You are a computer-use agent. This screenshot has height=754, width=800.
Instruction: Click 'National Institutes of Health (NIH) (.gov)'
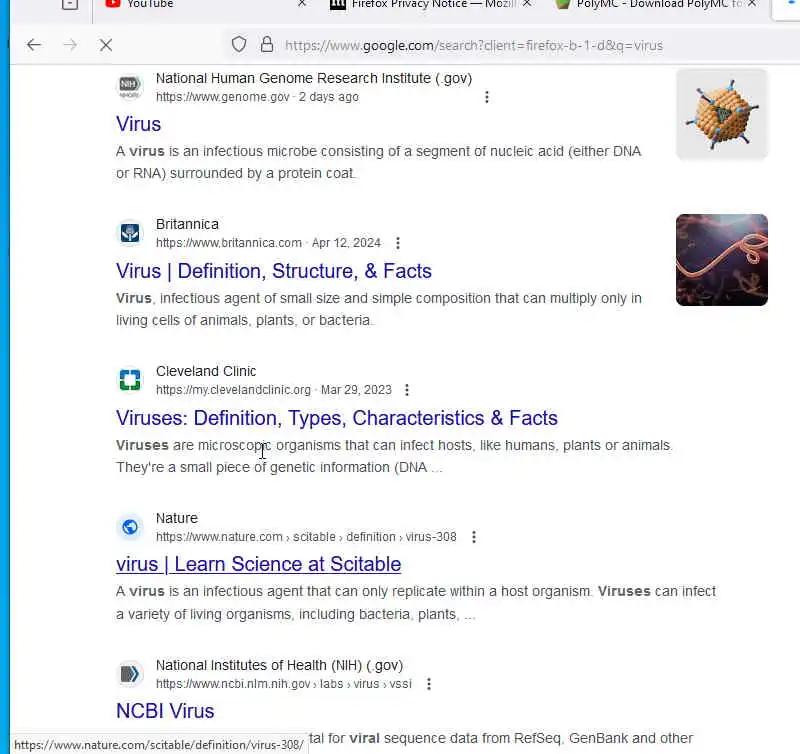click(x=280, y=665)
